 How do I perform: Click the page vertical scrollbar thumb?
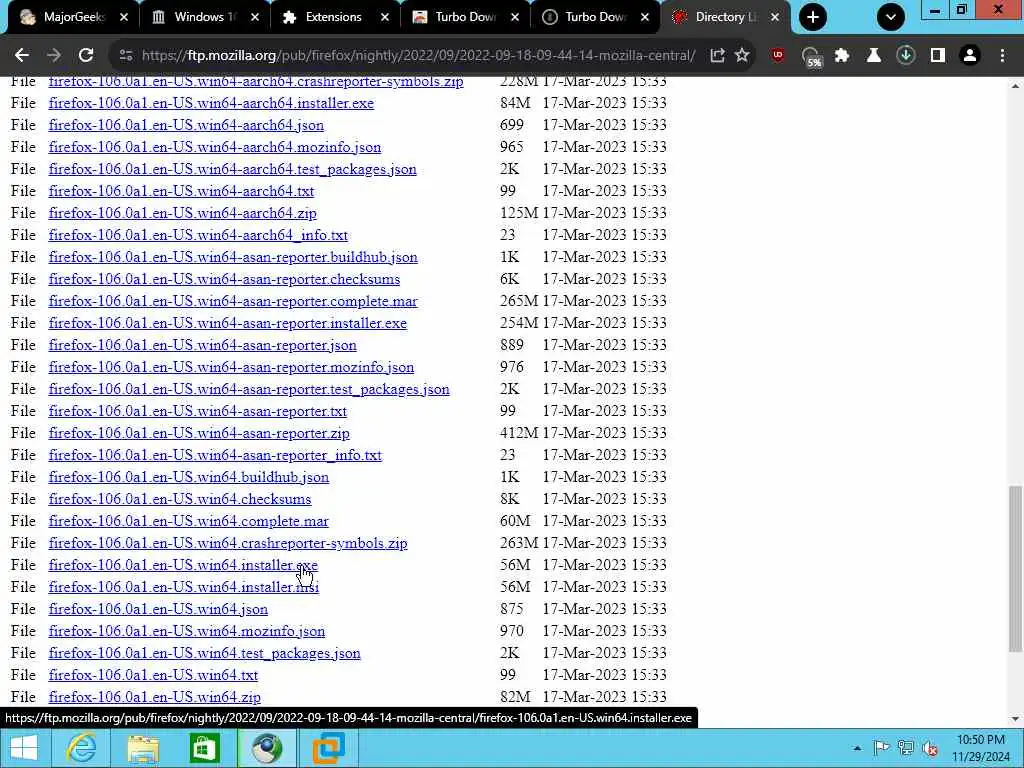(x=1015, y=568)
